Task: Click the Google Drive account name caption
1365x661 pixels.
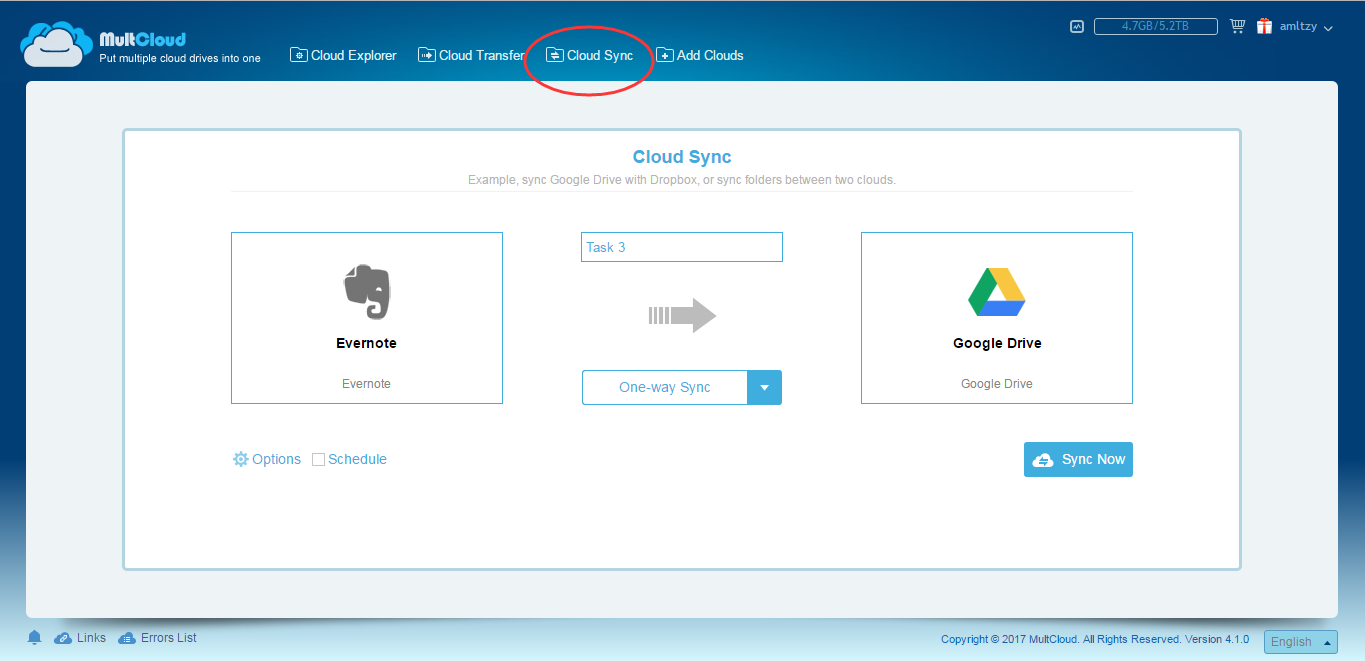Action: pos(997,384)
